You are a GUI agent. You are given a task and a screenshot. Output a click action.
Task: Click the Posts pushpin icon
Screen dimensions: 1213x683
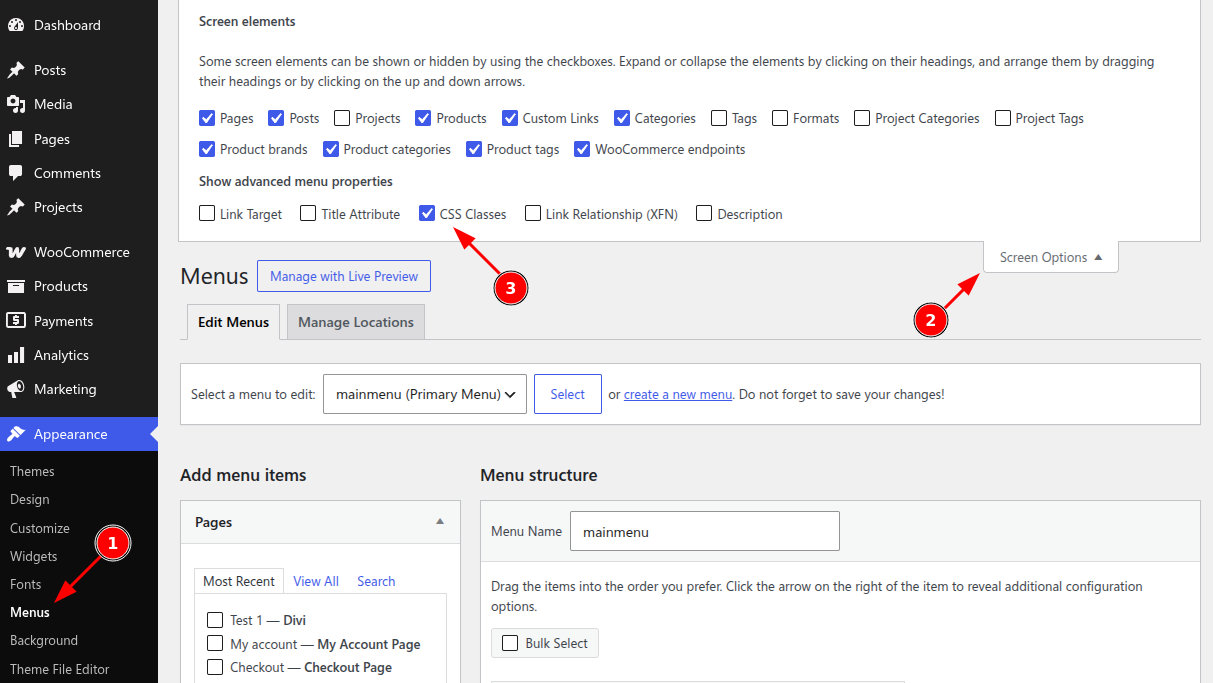pos(16,70)
